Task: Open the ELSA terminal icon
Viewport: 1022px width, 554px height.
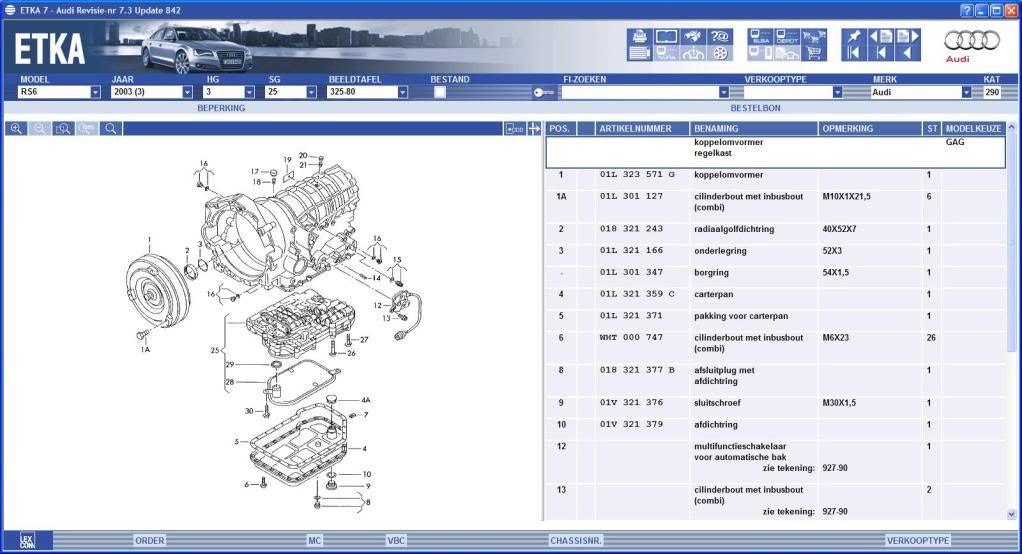Action: click(x=760, y=36)
